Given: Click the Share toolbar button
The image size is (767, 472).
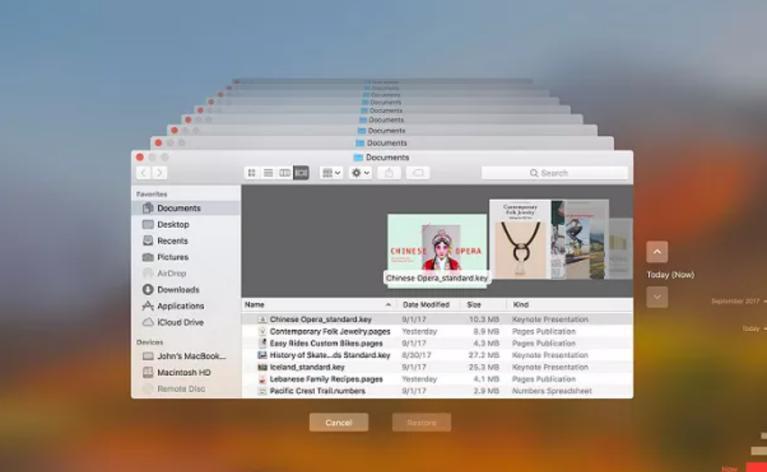Looking at the screenshot, I should [389, 173].
